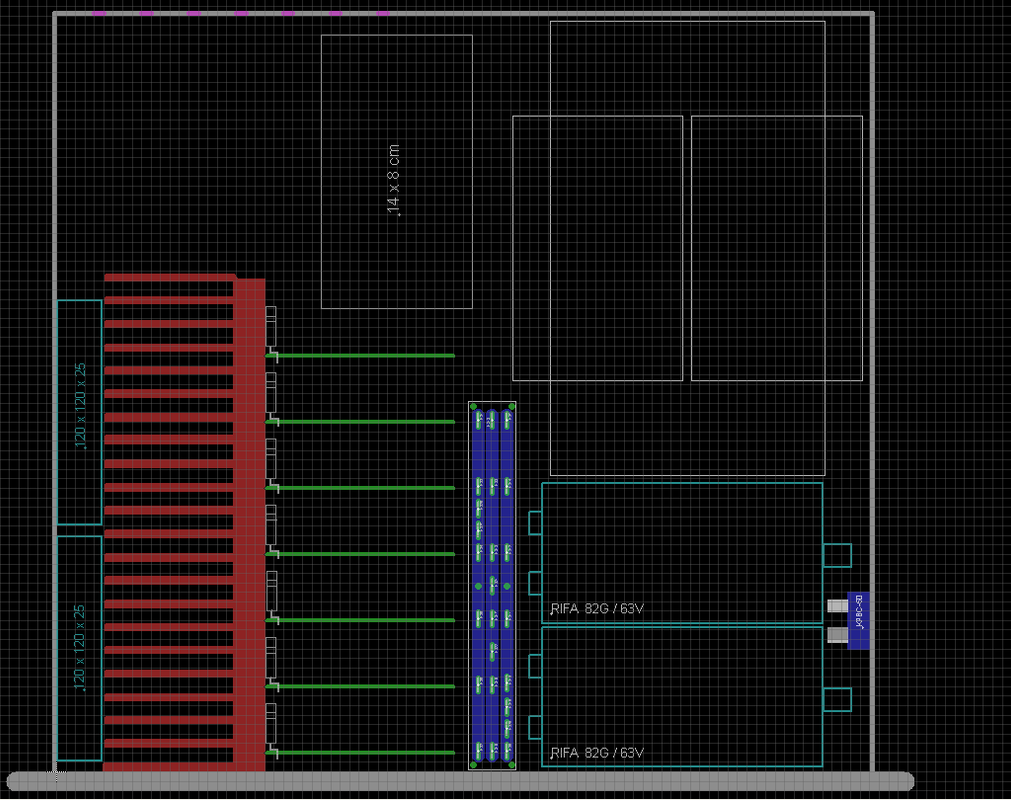
Task: Click the leftmost magenta marker on top edge
Action: (x=99, y=13)
